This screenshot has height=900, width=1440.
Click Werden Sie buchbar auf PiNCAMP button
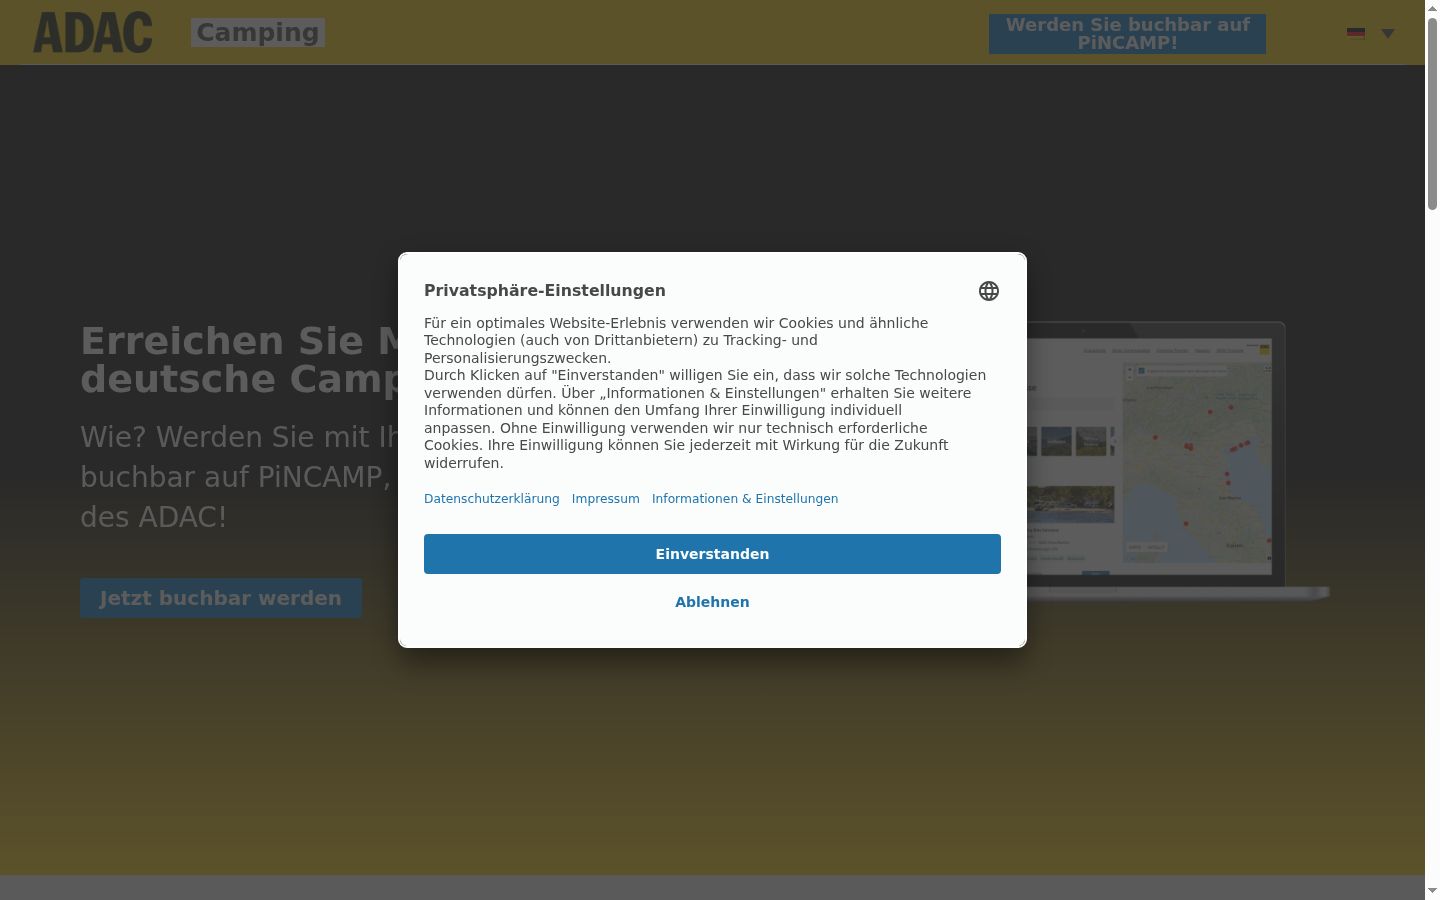coord(1127,34)
